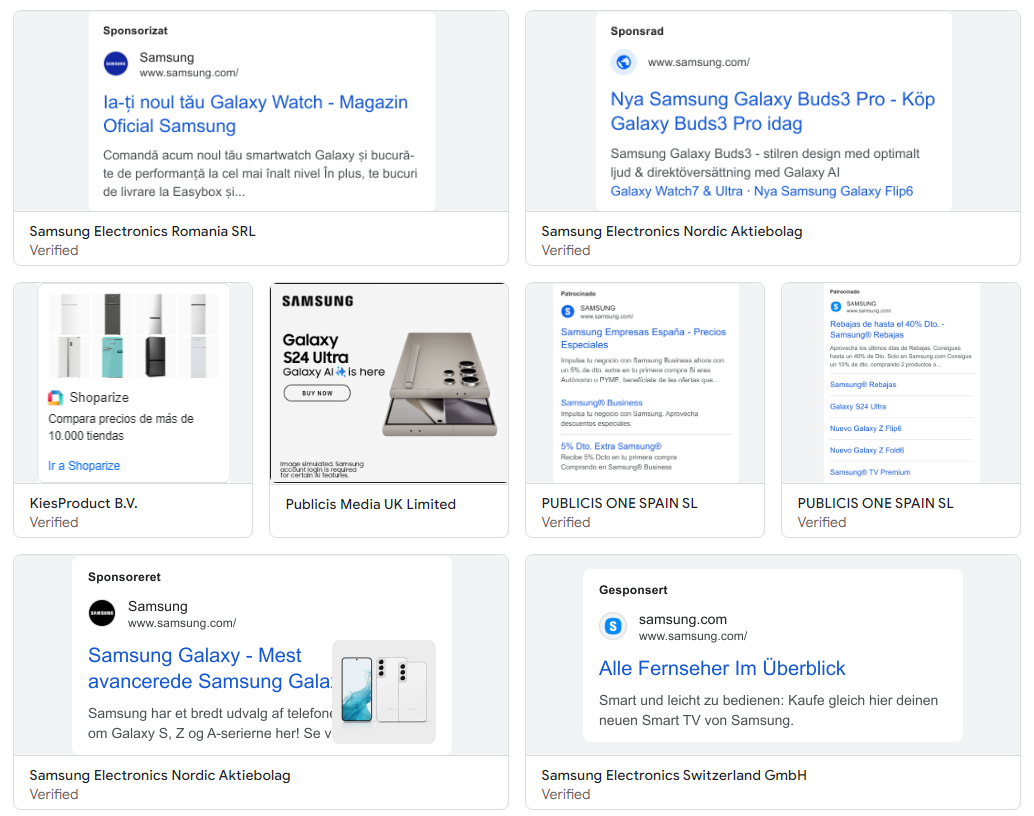Click the black Samsung logo in the Danish ad
The height and width of the screenshot is (816, 1034).
pos(102,613)
